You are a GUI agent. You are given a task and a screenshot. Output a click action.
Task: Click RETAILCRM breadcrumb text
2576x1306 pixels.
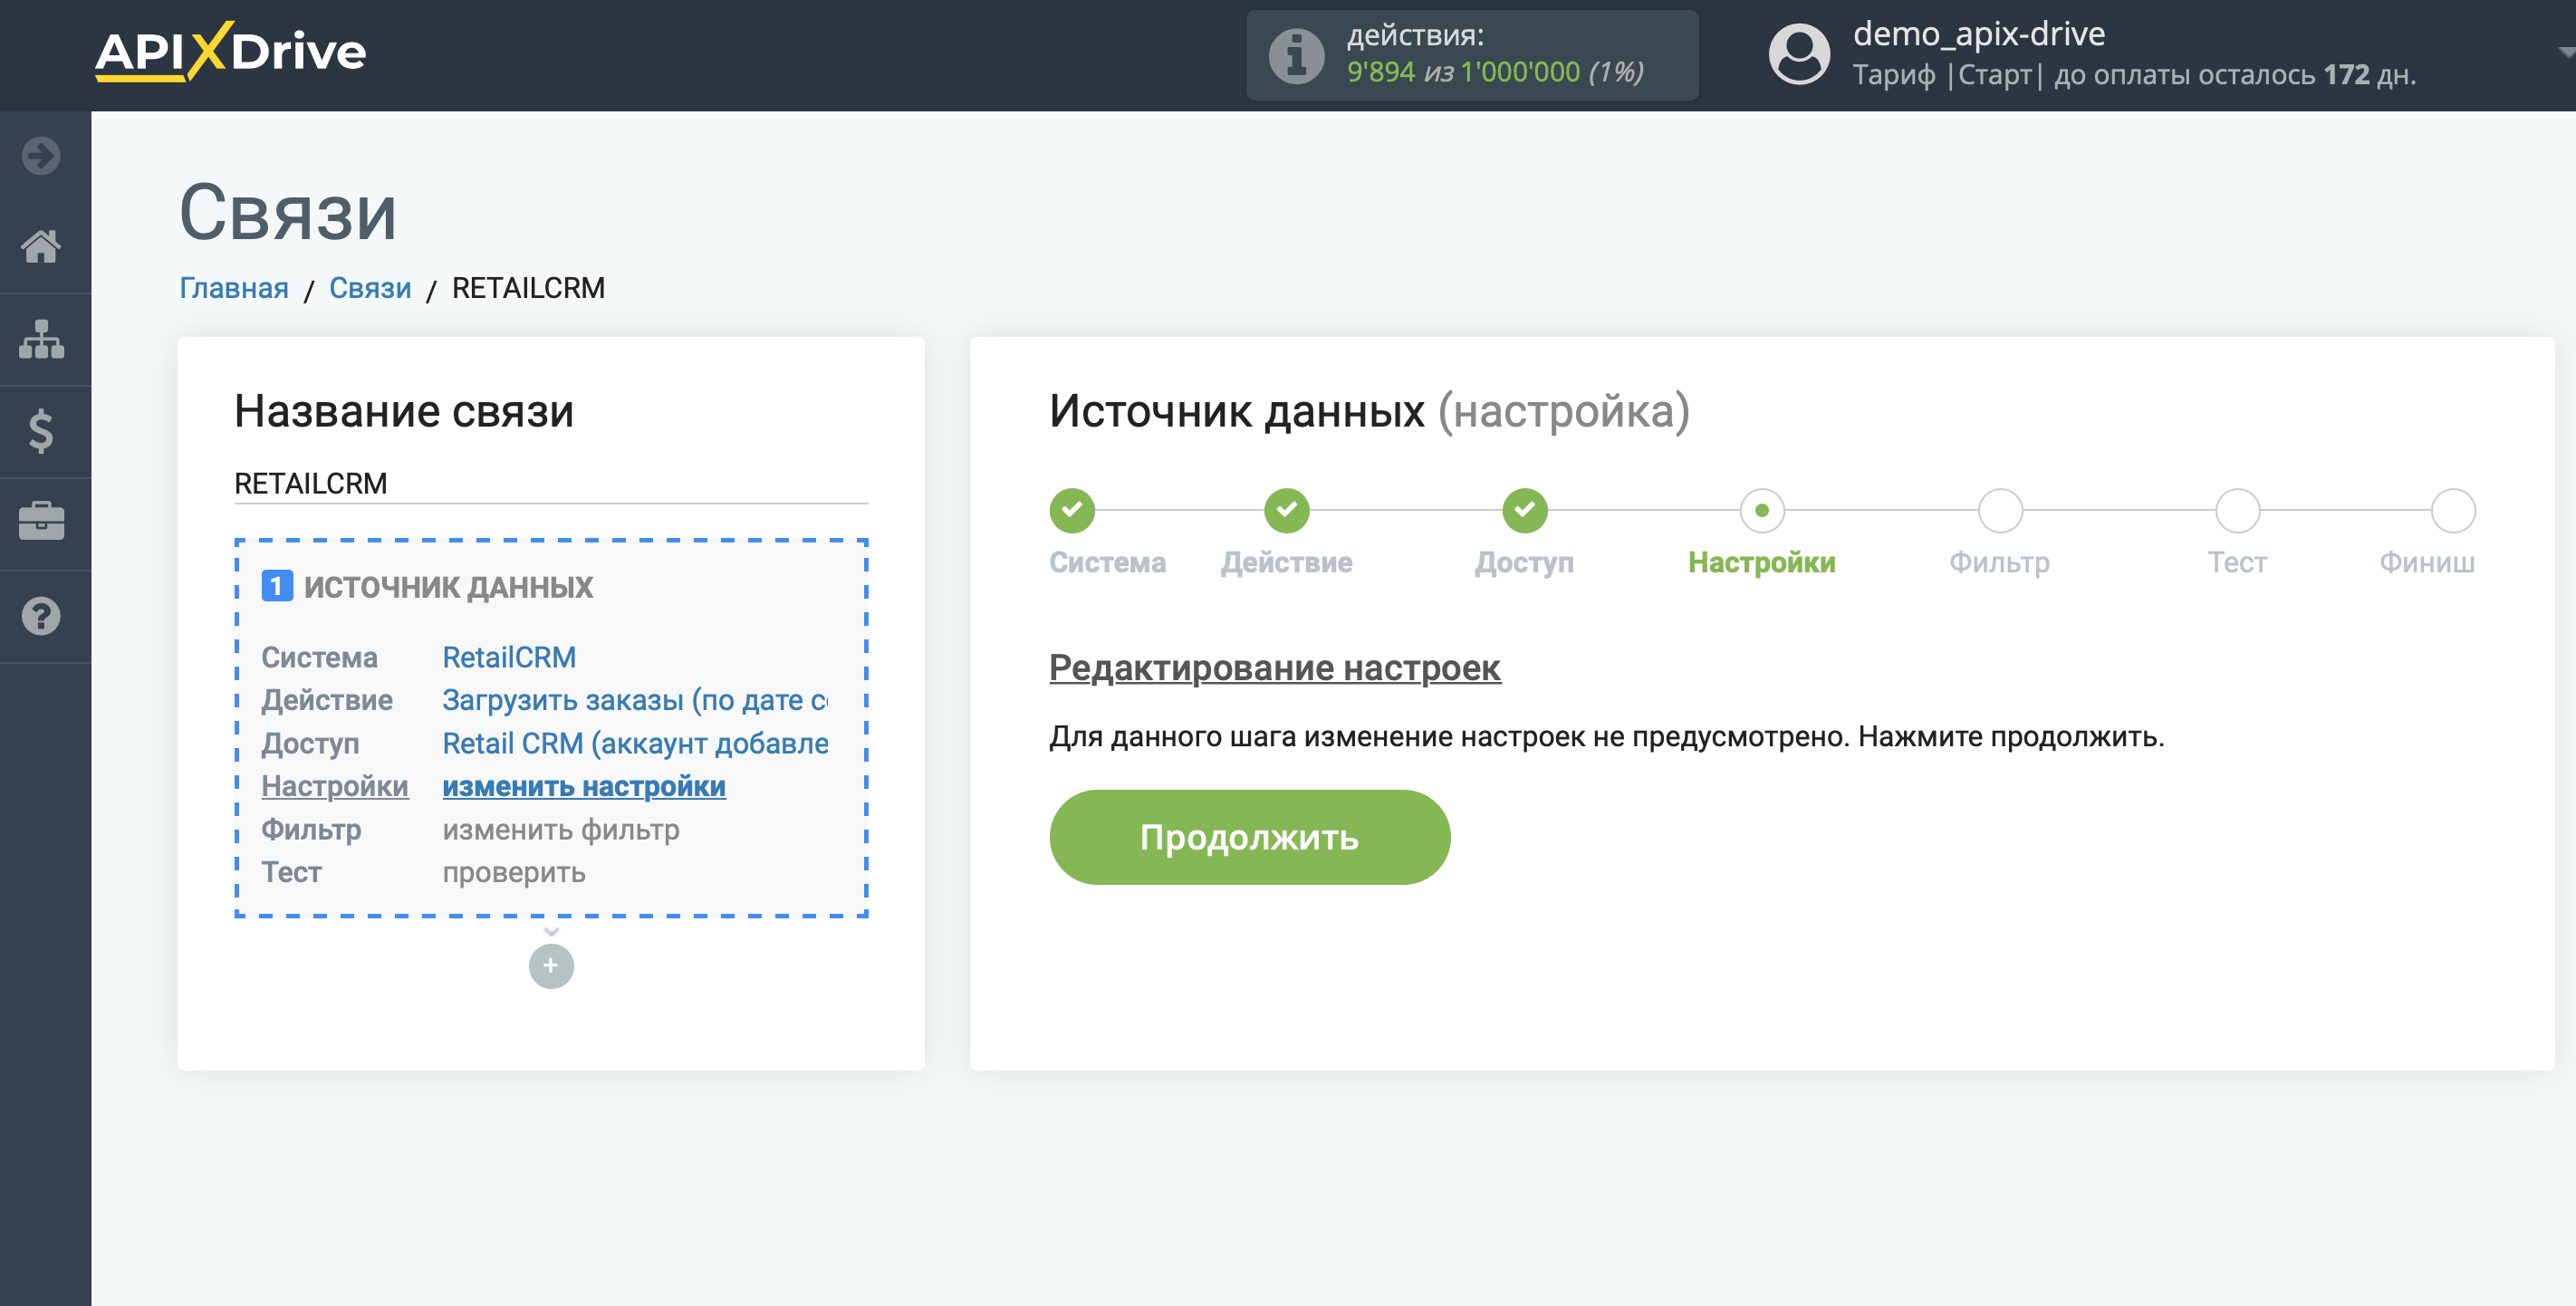528,288
